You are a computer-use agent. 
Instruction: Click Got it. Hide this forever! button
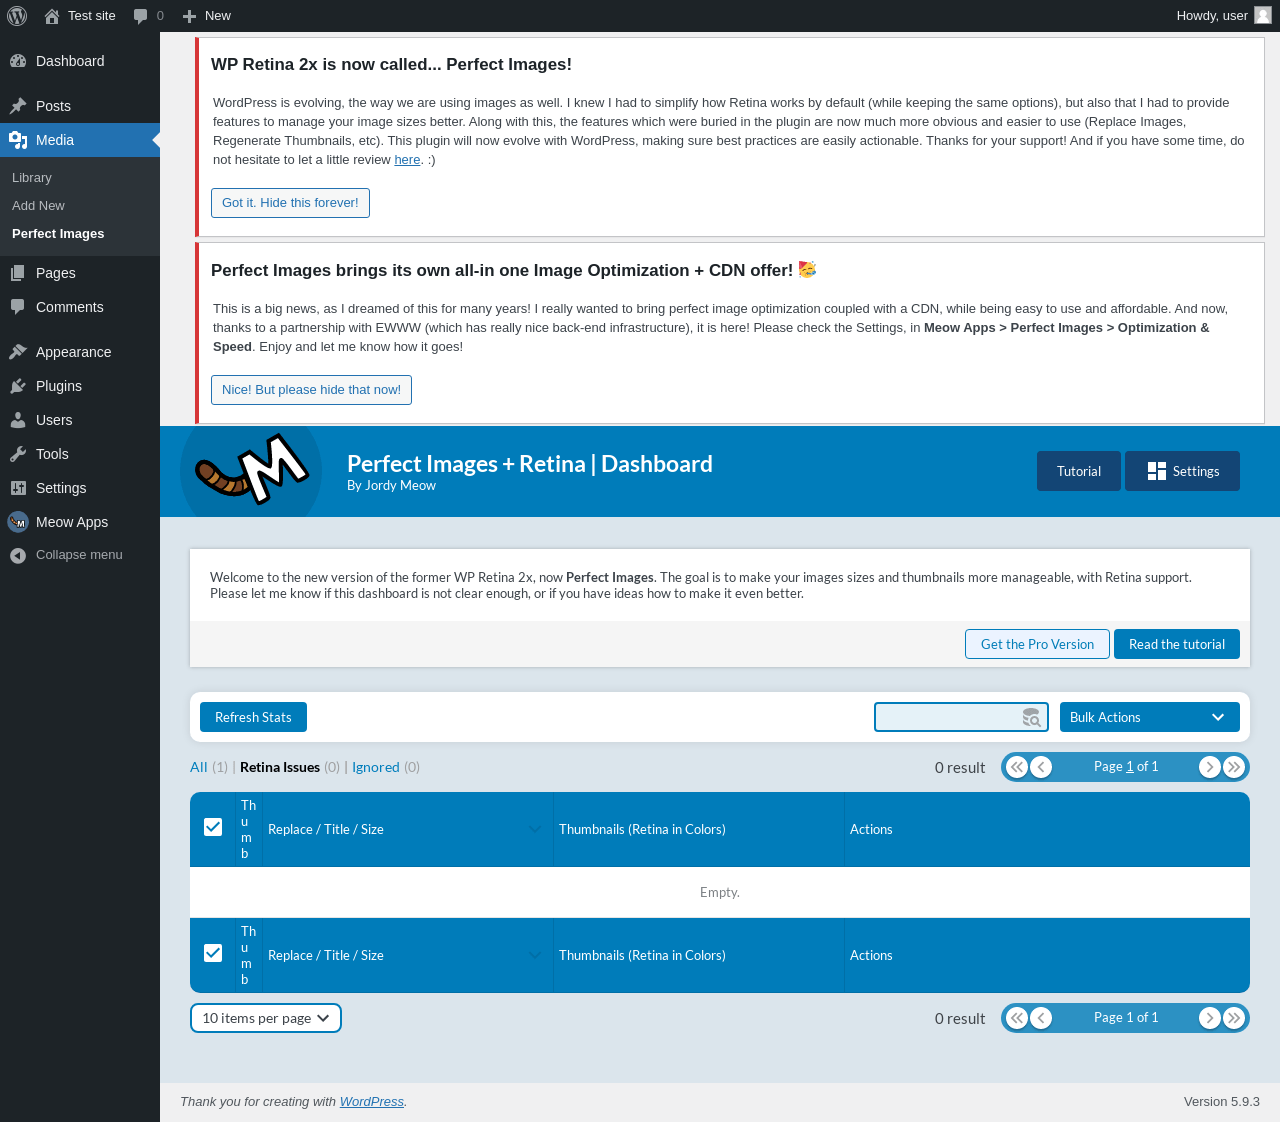click(290, 203)
